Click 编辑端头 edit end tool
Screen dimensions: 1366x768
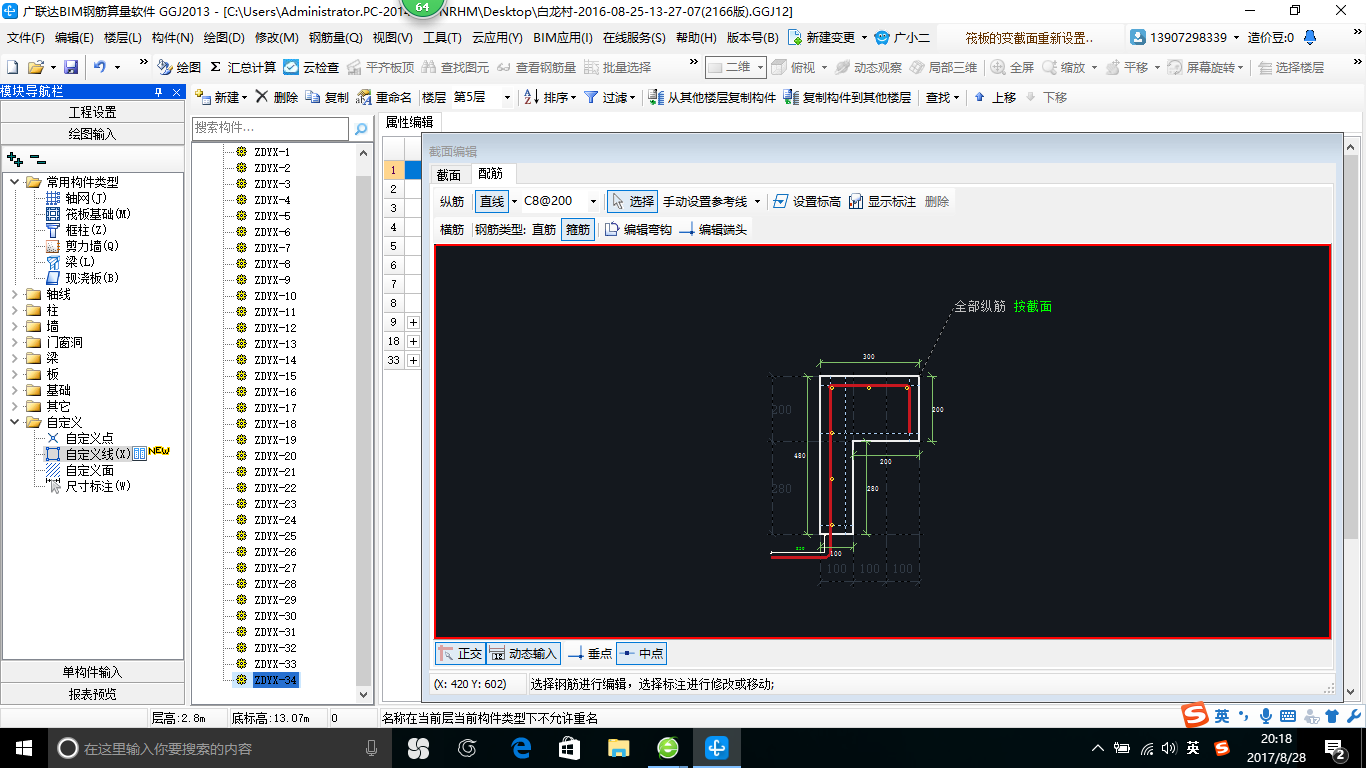[x=713, y=229]
